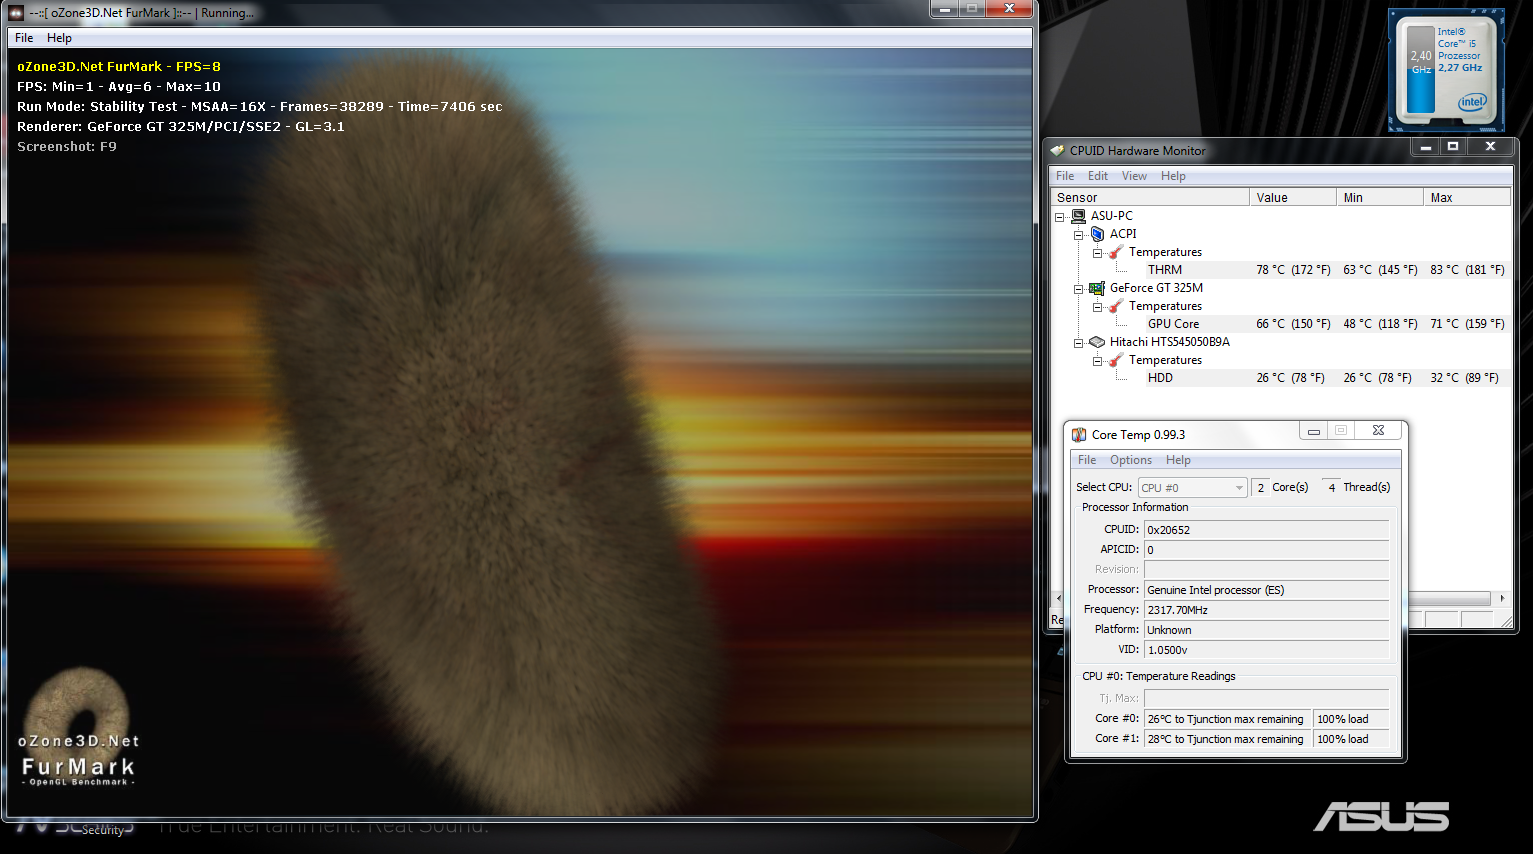Click the empty Tj. Max field

click(x=1267, y=698)
